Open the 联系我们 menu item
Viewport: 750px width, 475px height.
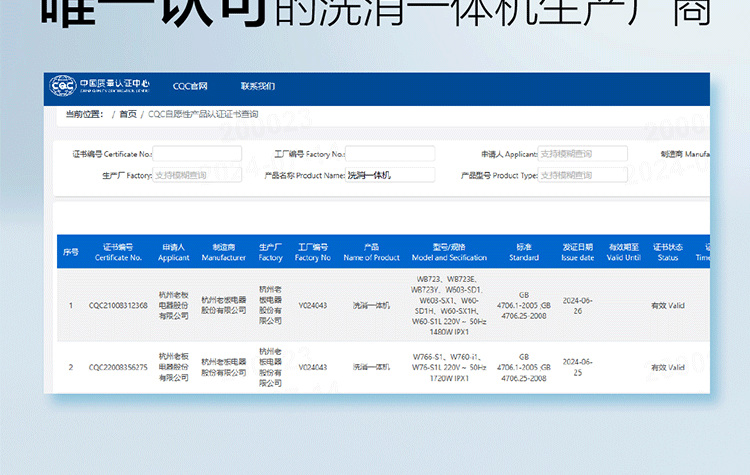[258, 86]
